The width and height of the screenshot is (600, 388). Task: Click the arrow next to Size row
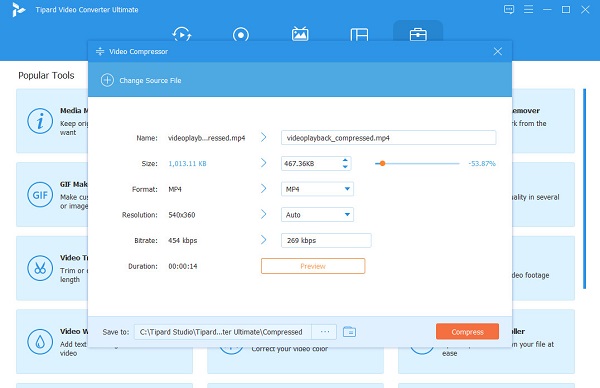pyautogui.click(x=263, y=163)
